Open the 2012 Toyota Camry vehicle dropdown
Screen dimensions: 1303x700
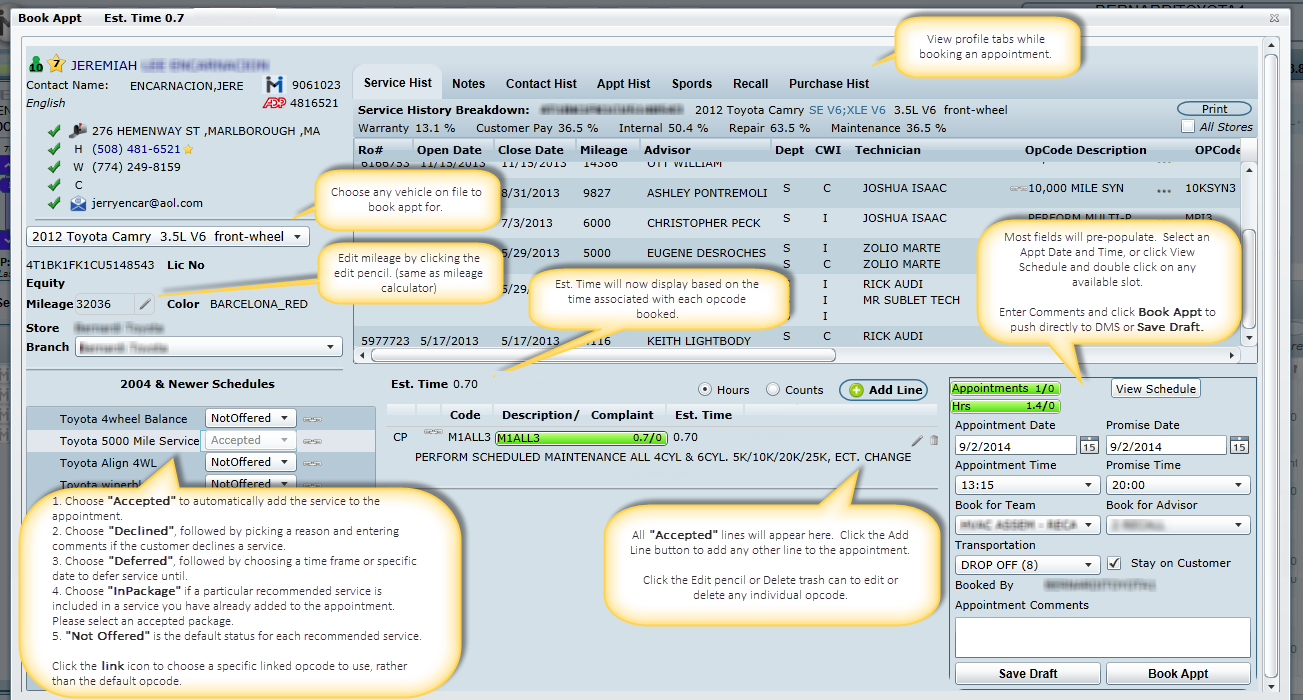[168, 237]
